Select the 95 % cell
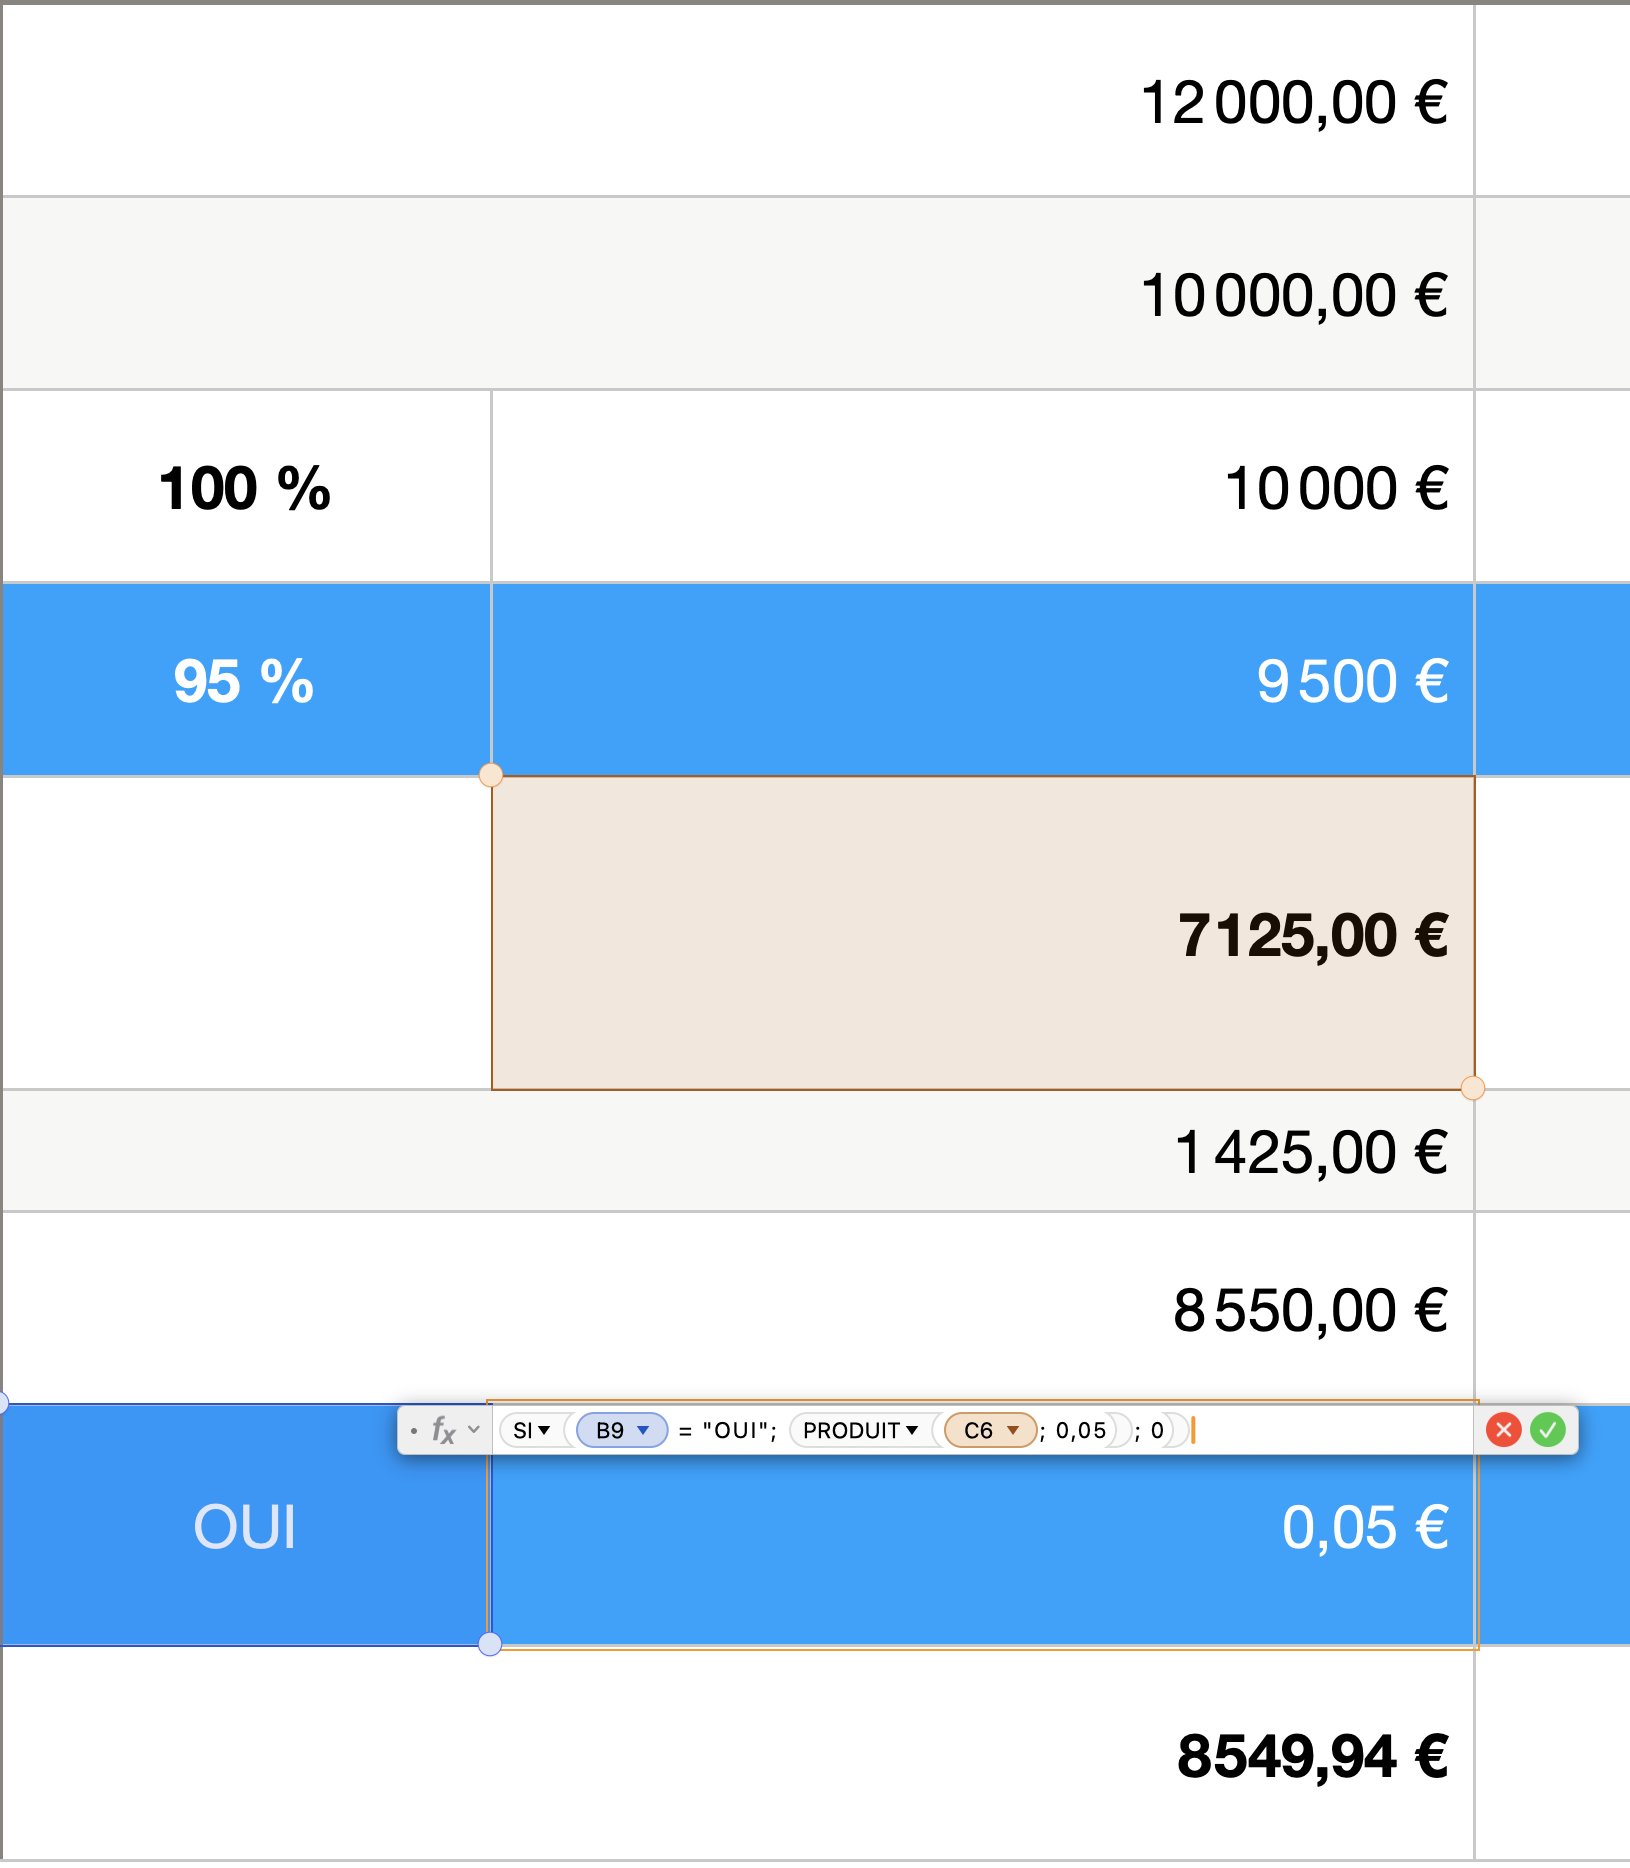This screenshot has height=1868, width=1630. click(245, 680)
